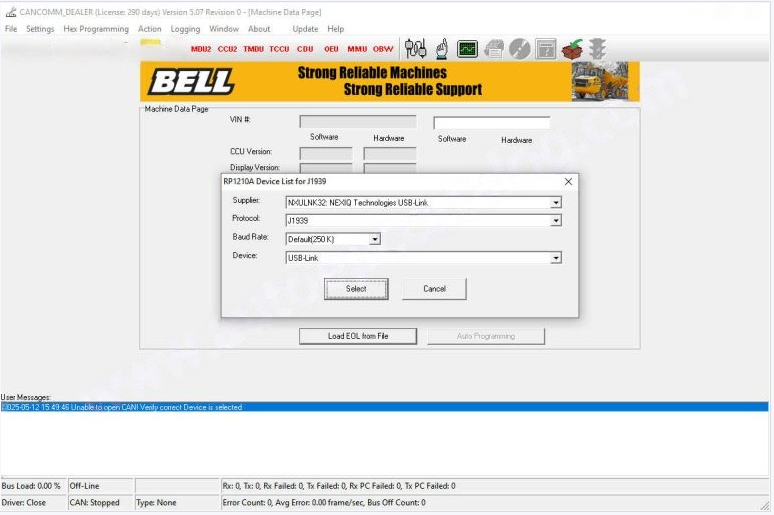This screenshot has height=515, width=774.
Task: Open the Update menu
Action: 305,29
